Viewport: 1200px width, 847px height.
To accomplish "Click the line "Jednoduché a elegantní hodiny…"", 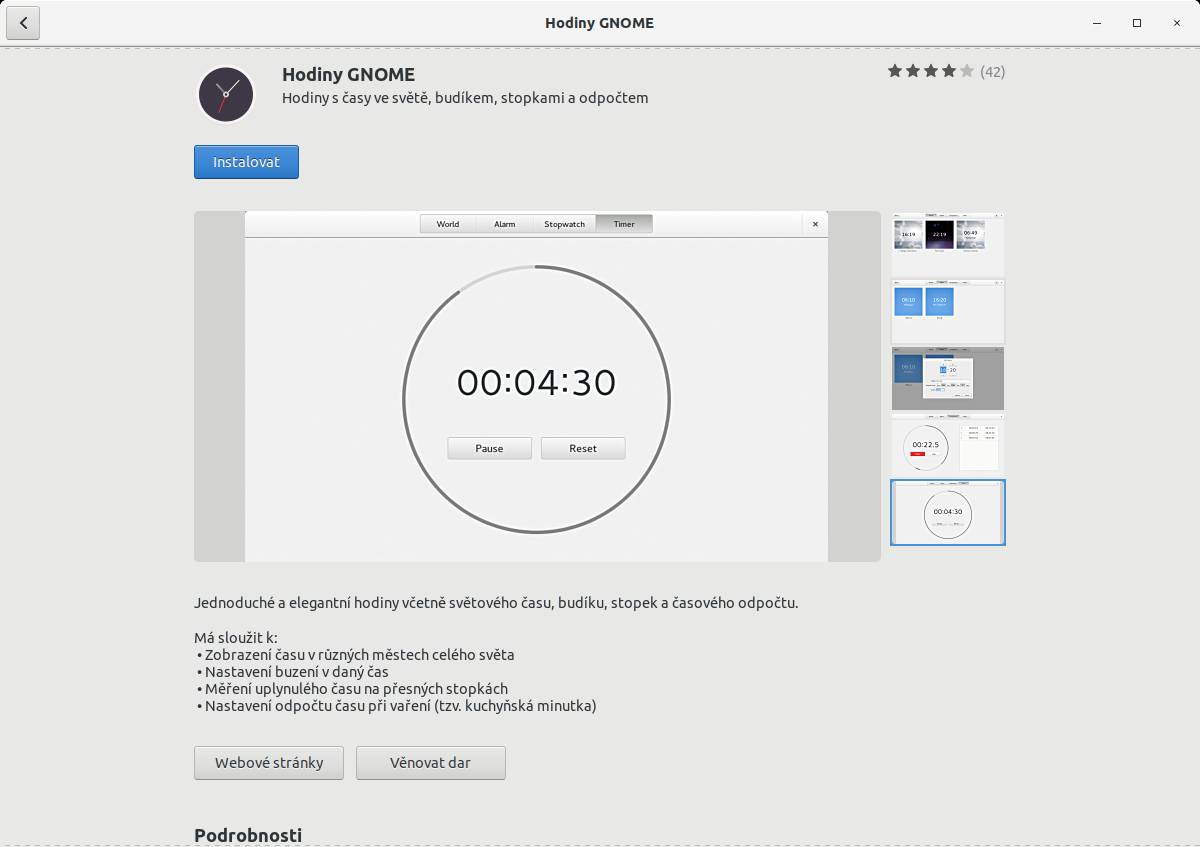I will pos(496,603).
